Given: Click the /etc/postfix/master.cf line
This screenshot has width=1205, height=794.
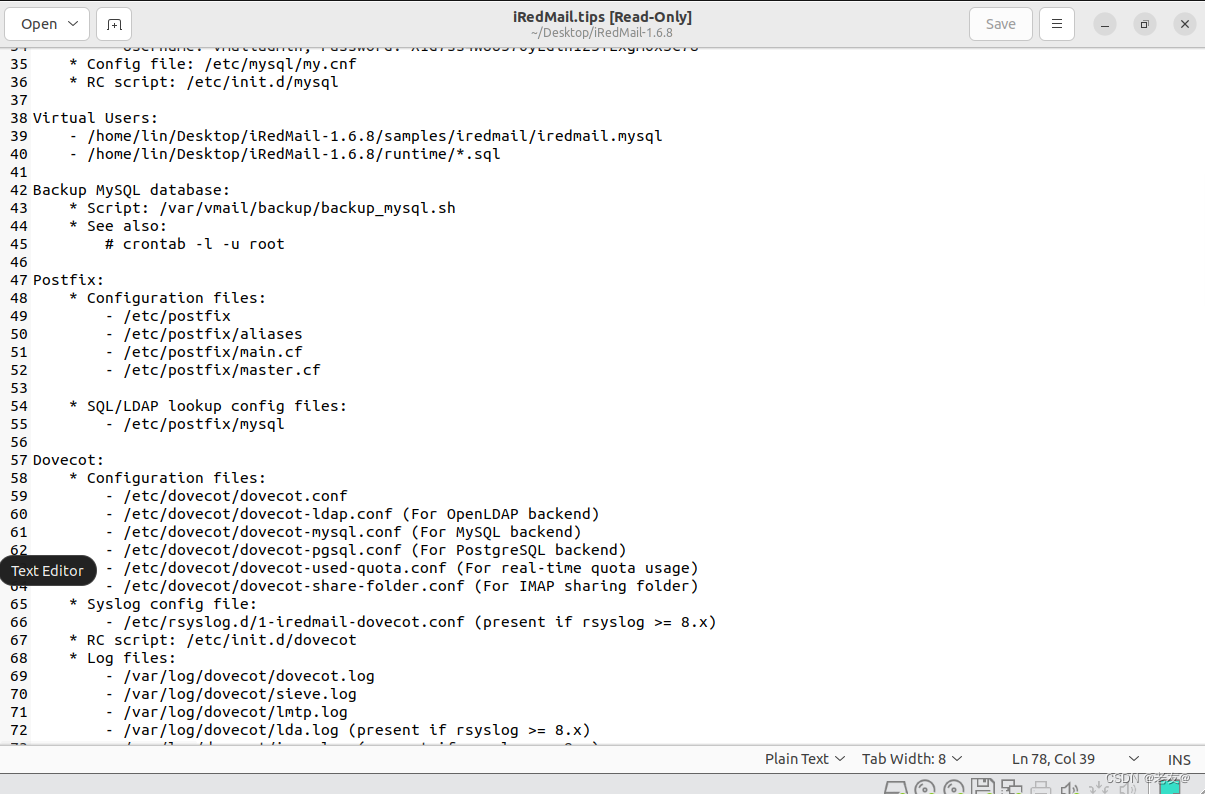Looking at the screenshot, I should (212, 370).
